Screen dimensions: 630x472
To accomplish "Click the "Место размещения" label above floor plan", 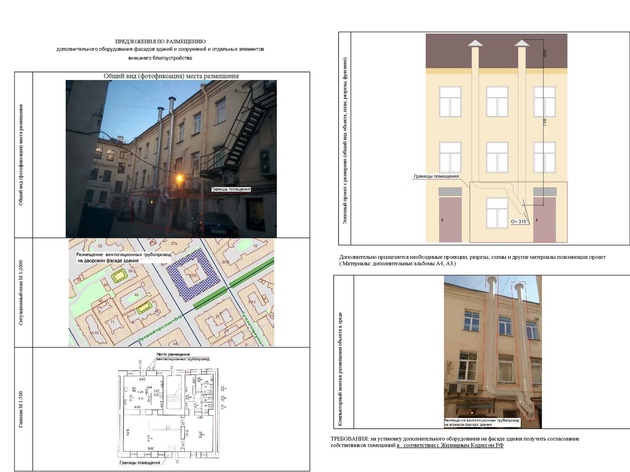I will [x=173, y=354].
